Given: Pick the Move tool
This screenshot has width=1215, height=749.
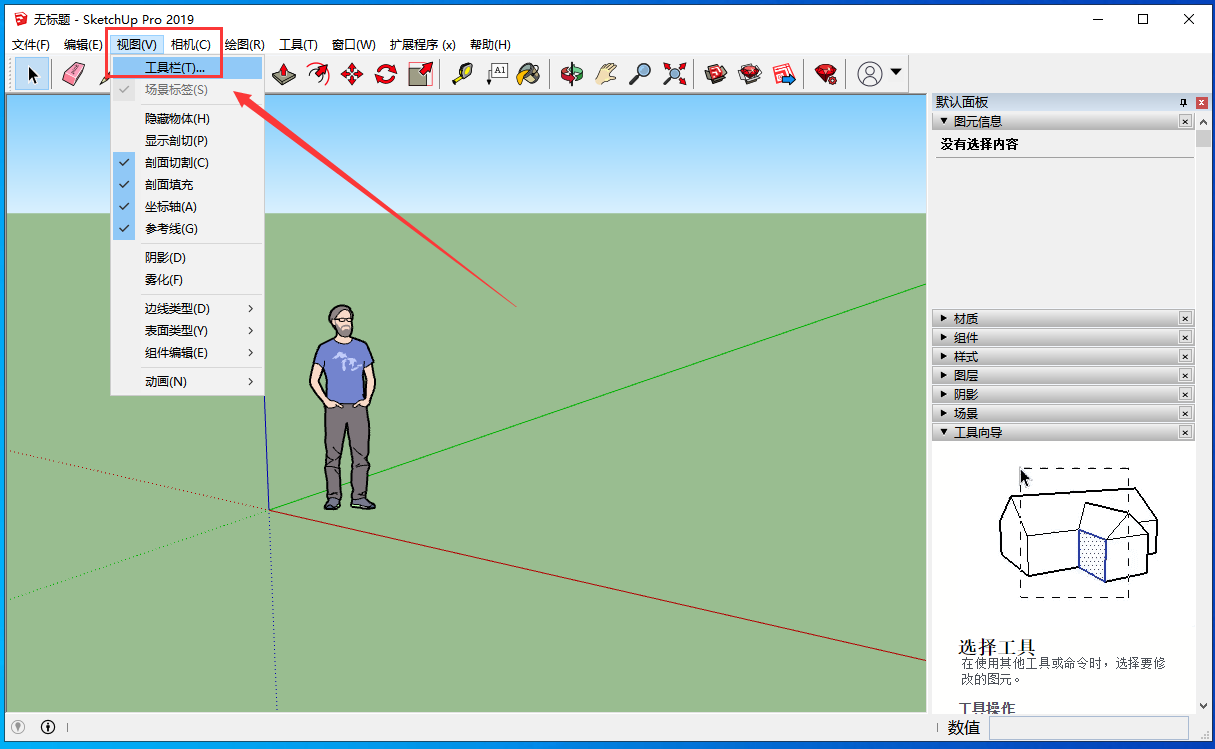Looking at the screenshot, I should (x=352, y=73).
